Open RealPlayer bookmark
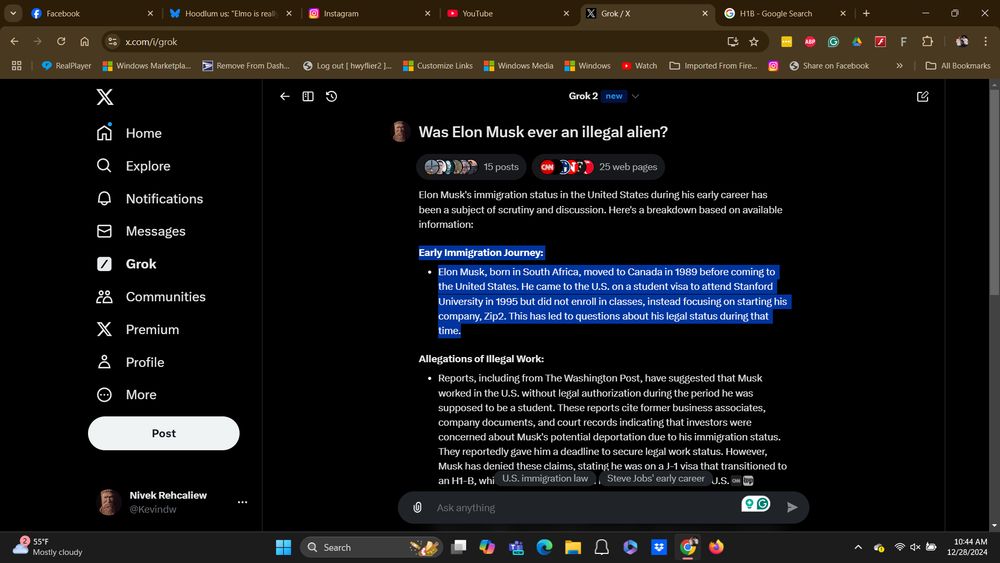Screen dimensions: 1000x563 click(x=66, y=66)
